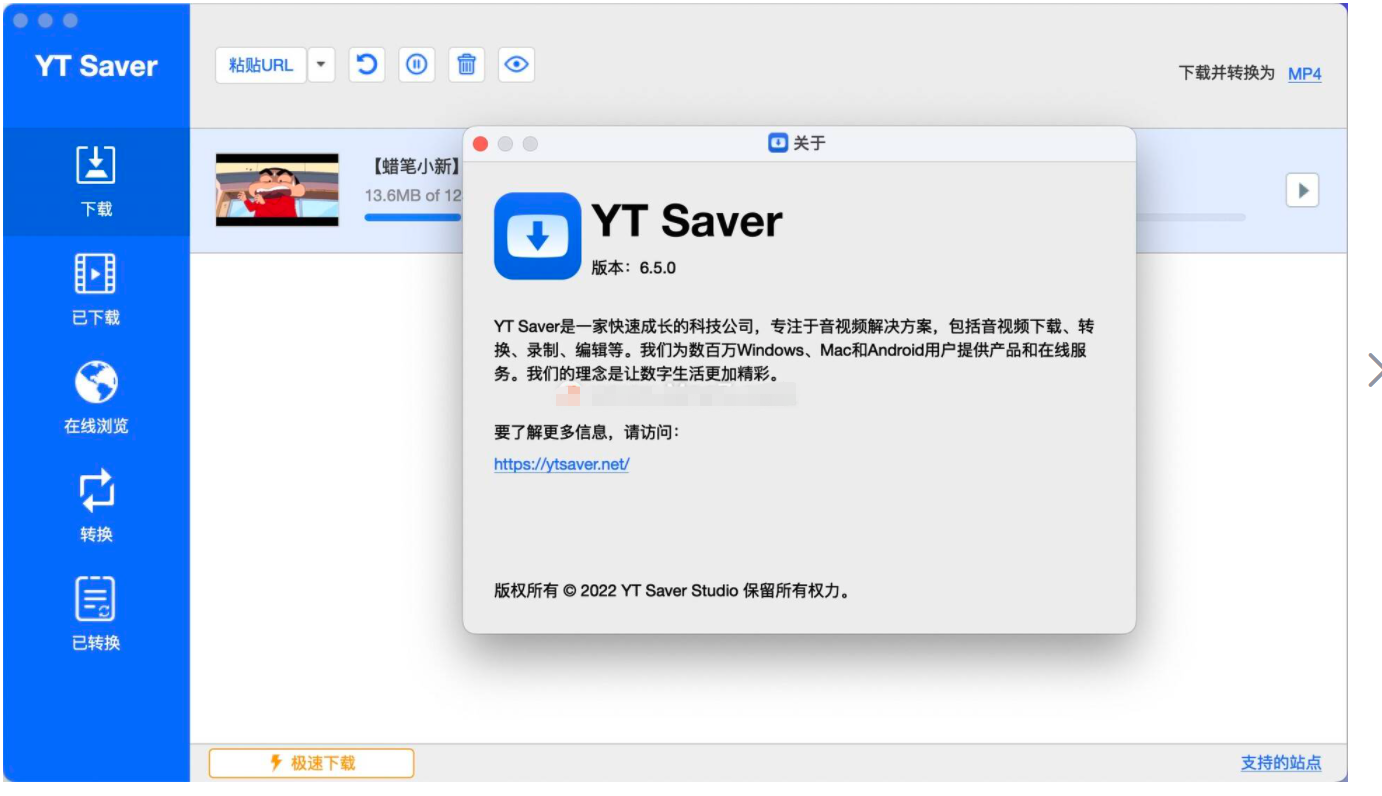Image resolution: width=1382 pixels, height=796 pixels.
Task: Click the pause all downloads icon
Action: click(417, 65)
